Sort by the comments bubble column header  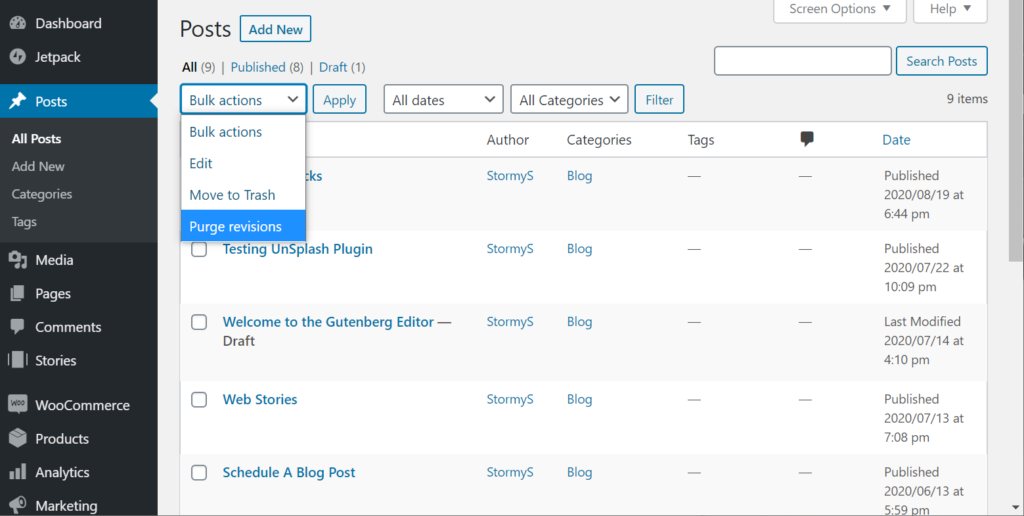[807, 140]
